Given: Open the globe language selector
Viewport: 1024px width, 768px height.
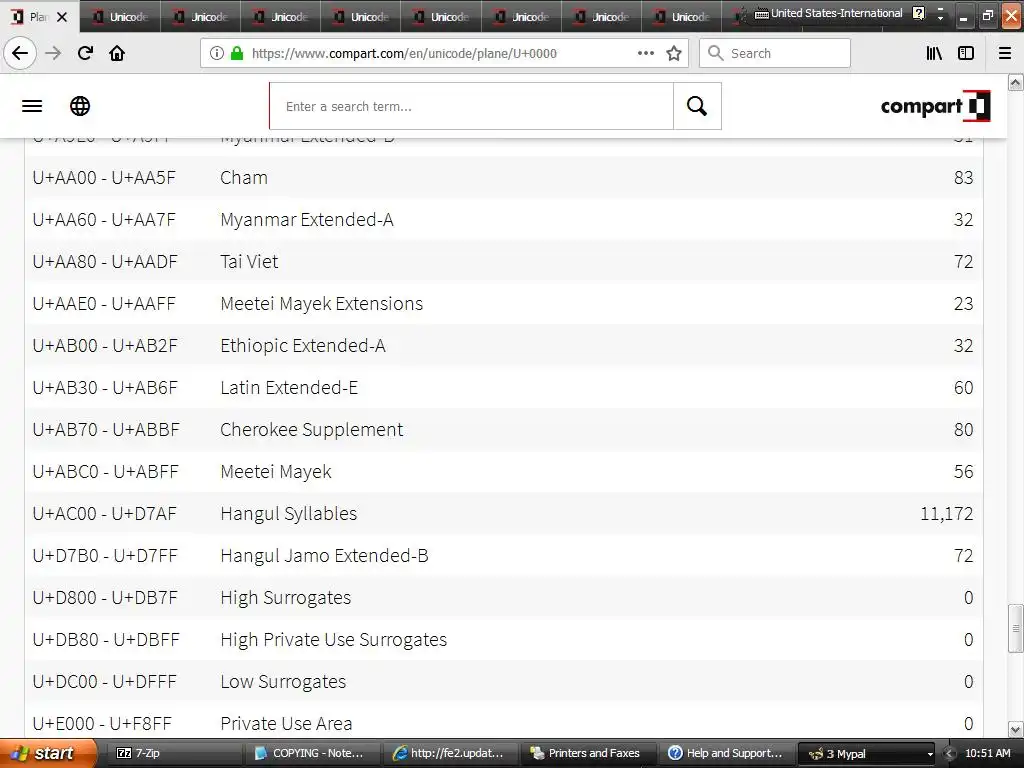Looking at the screenshot, I should point(80,106).
